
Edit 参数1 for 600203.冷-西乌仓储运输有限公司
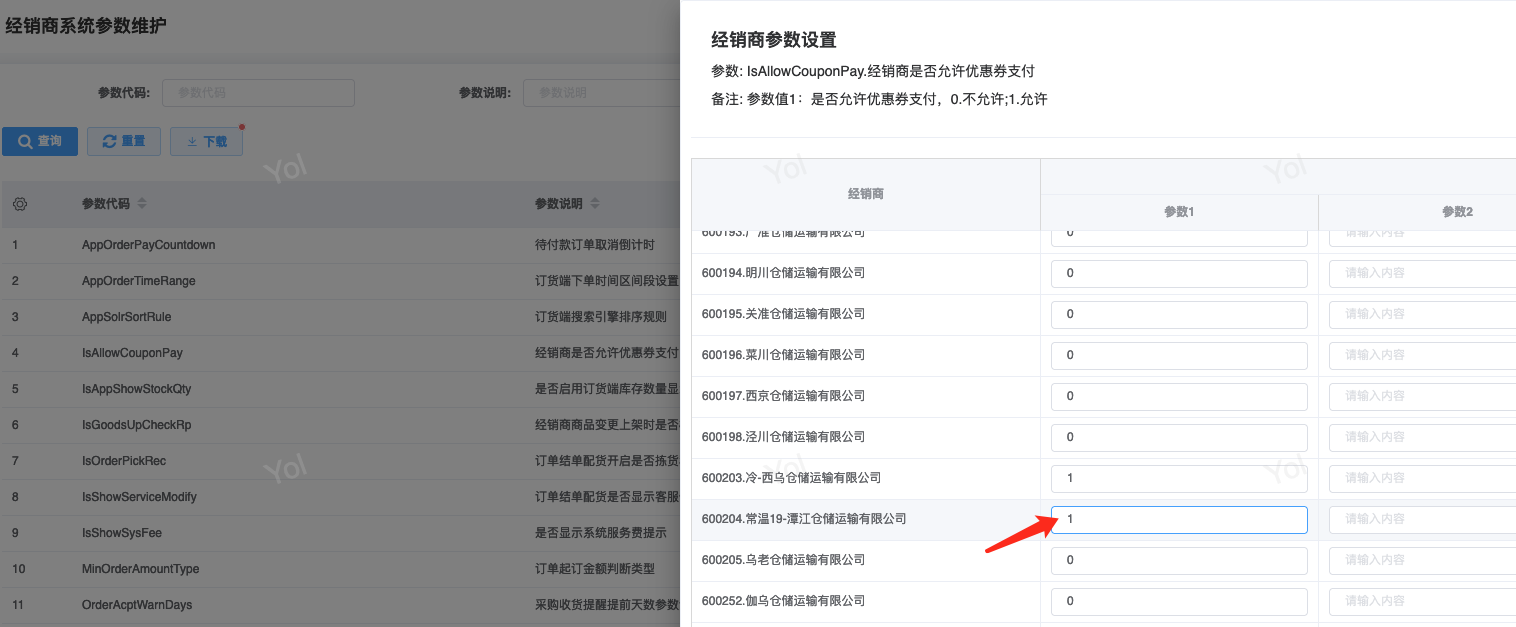tap(1179, 478)
